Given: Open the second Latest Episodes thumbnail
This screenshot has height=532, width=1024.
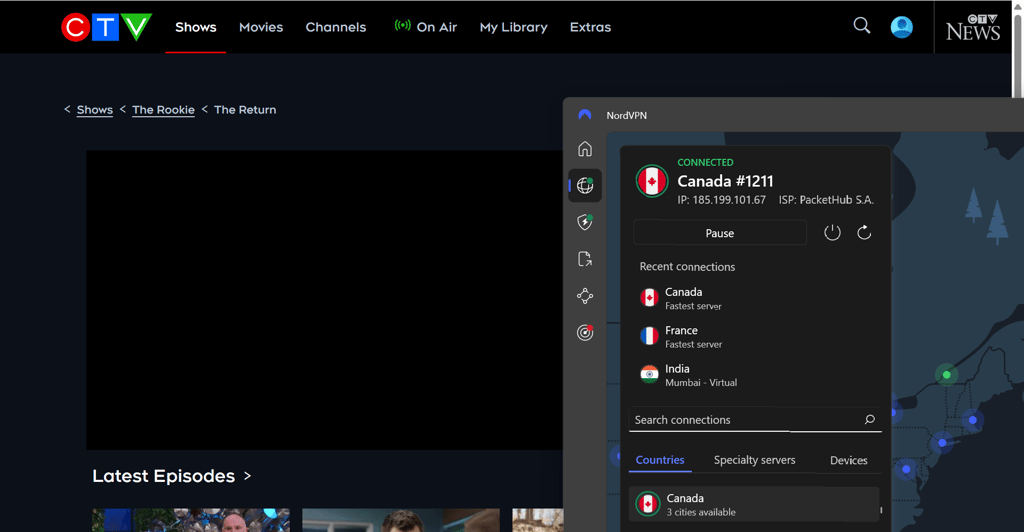Looking at the screenshot, I should (400, 520).
